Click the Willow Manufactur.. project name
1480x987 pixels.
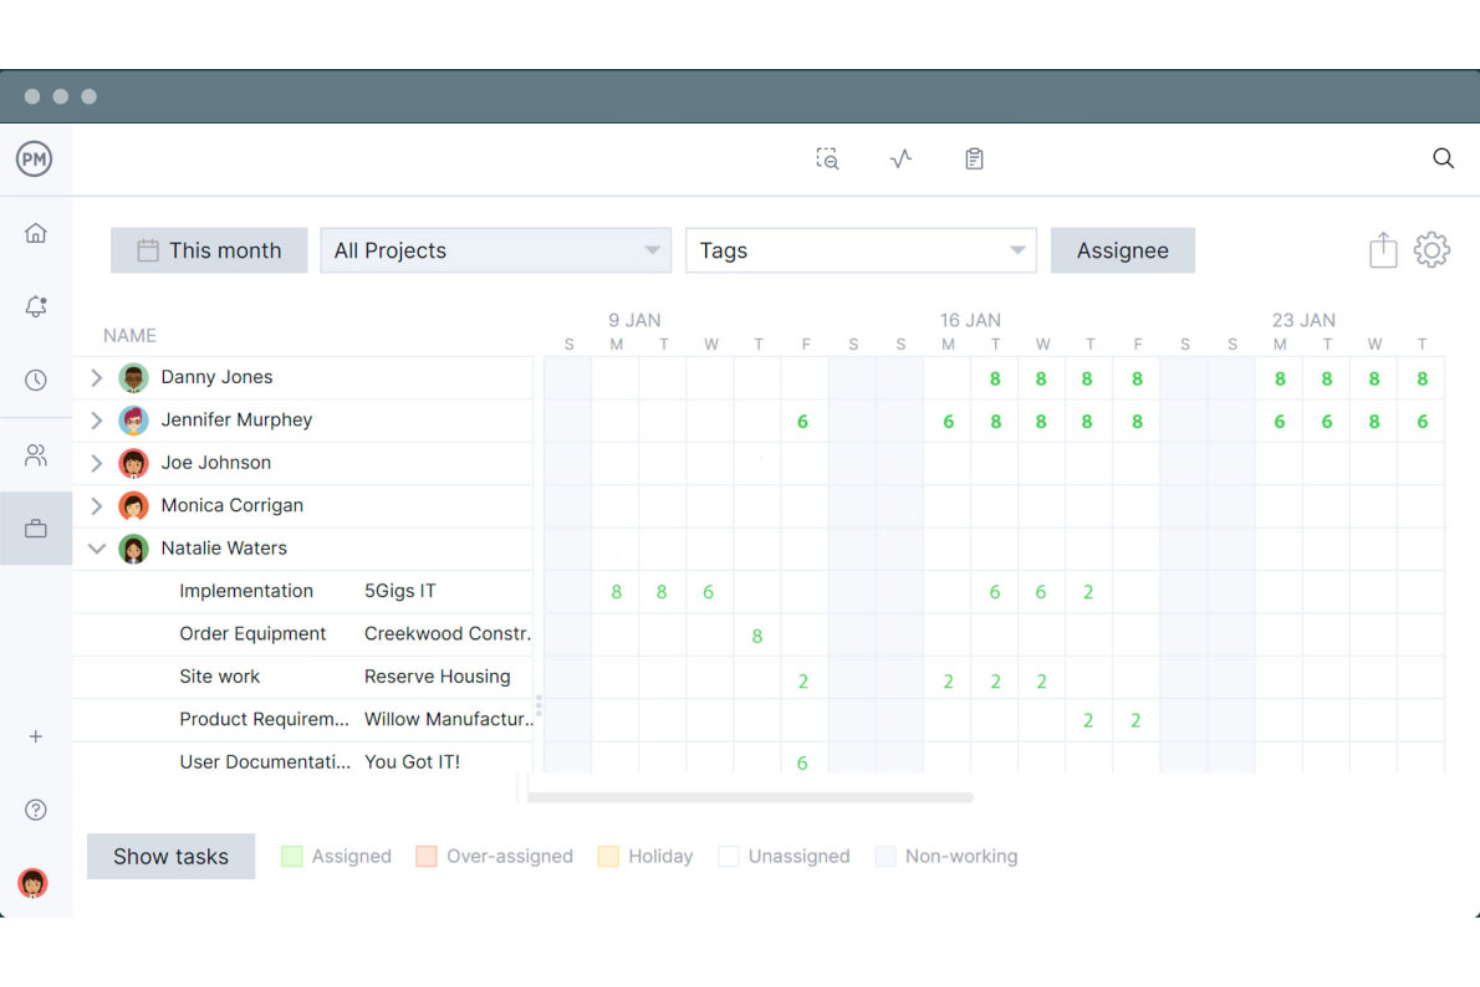[x=448, y=719]
